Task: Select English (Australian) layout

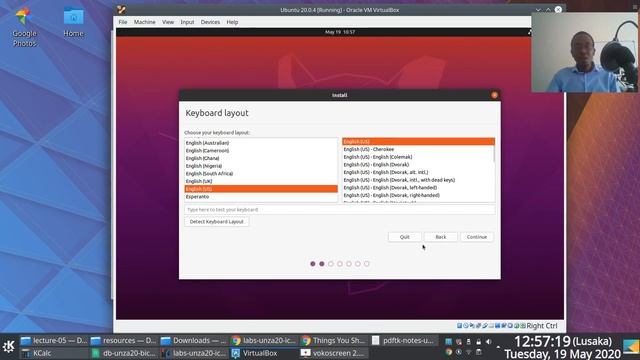Action: (x=261, y=143)
